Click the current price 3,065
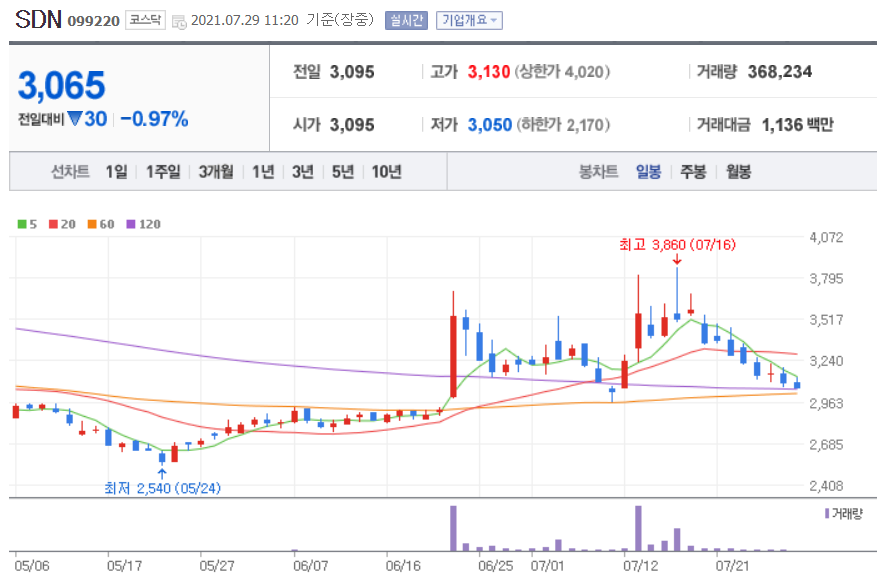This screenshot has width=877, height=583. click(62, 86)
